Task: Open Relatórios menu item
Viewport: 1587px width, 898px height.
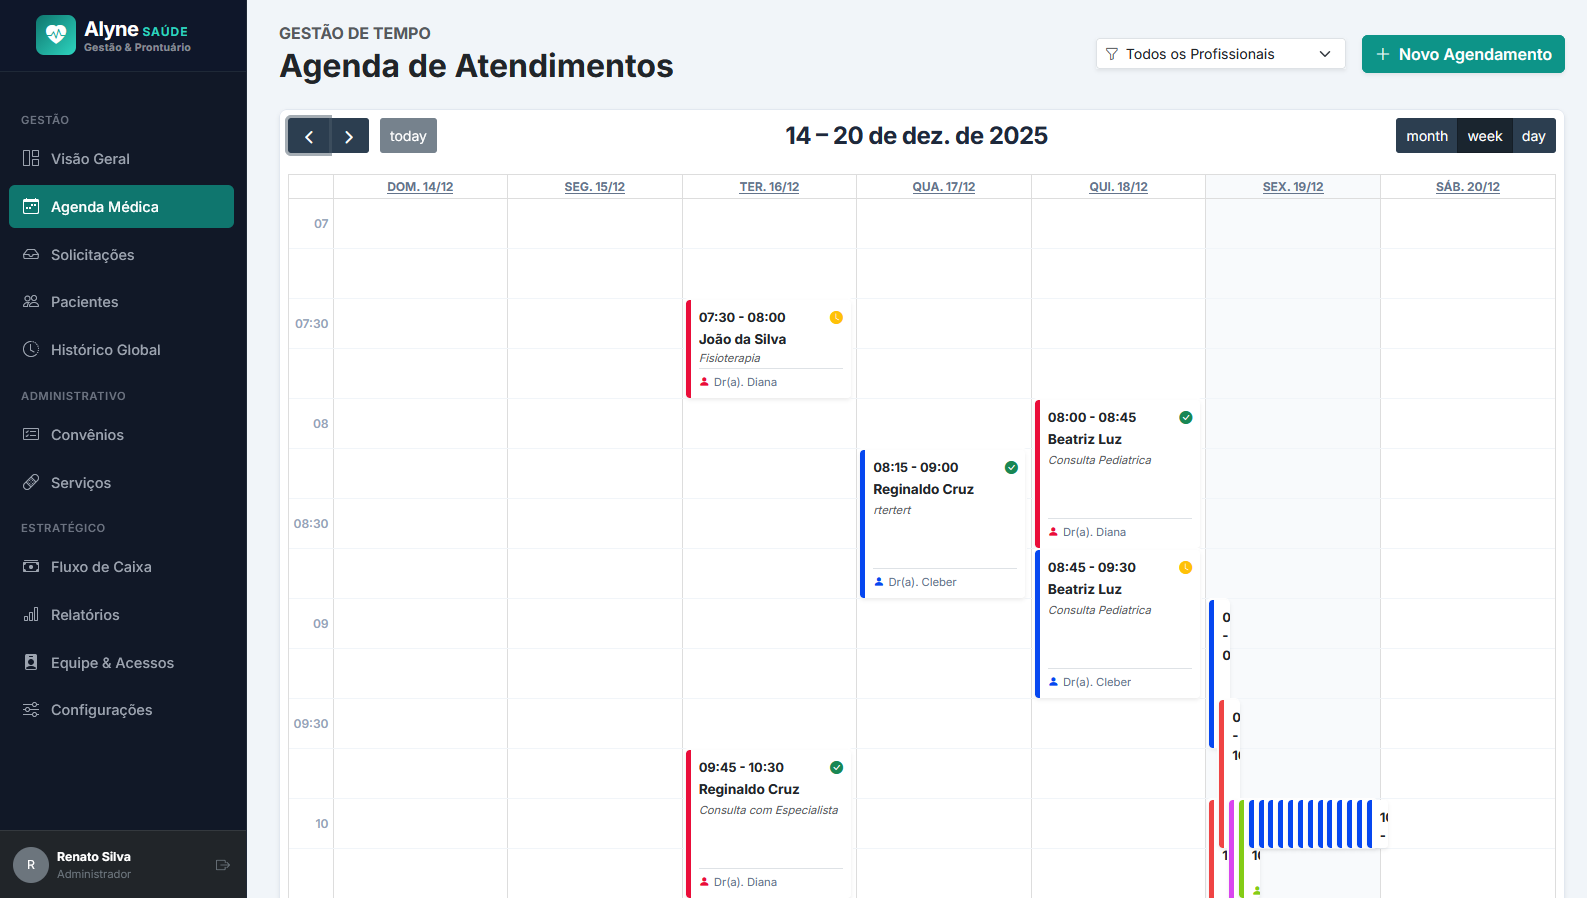Action: 121,614
